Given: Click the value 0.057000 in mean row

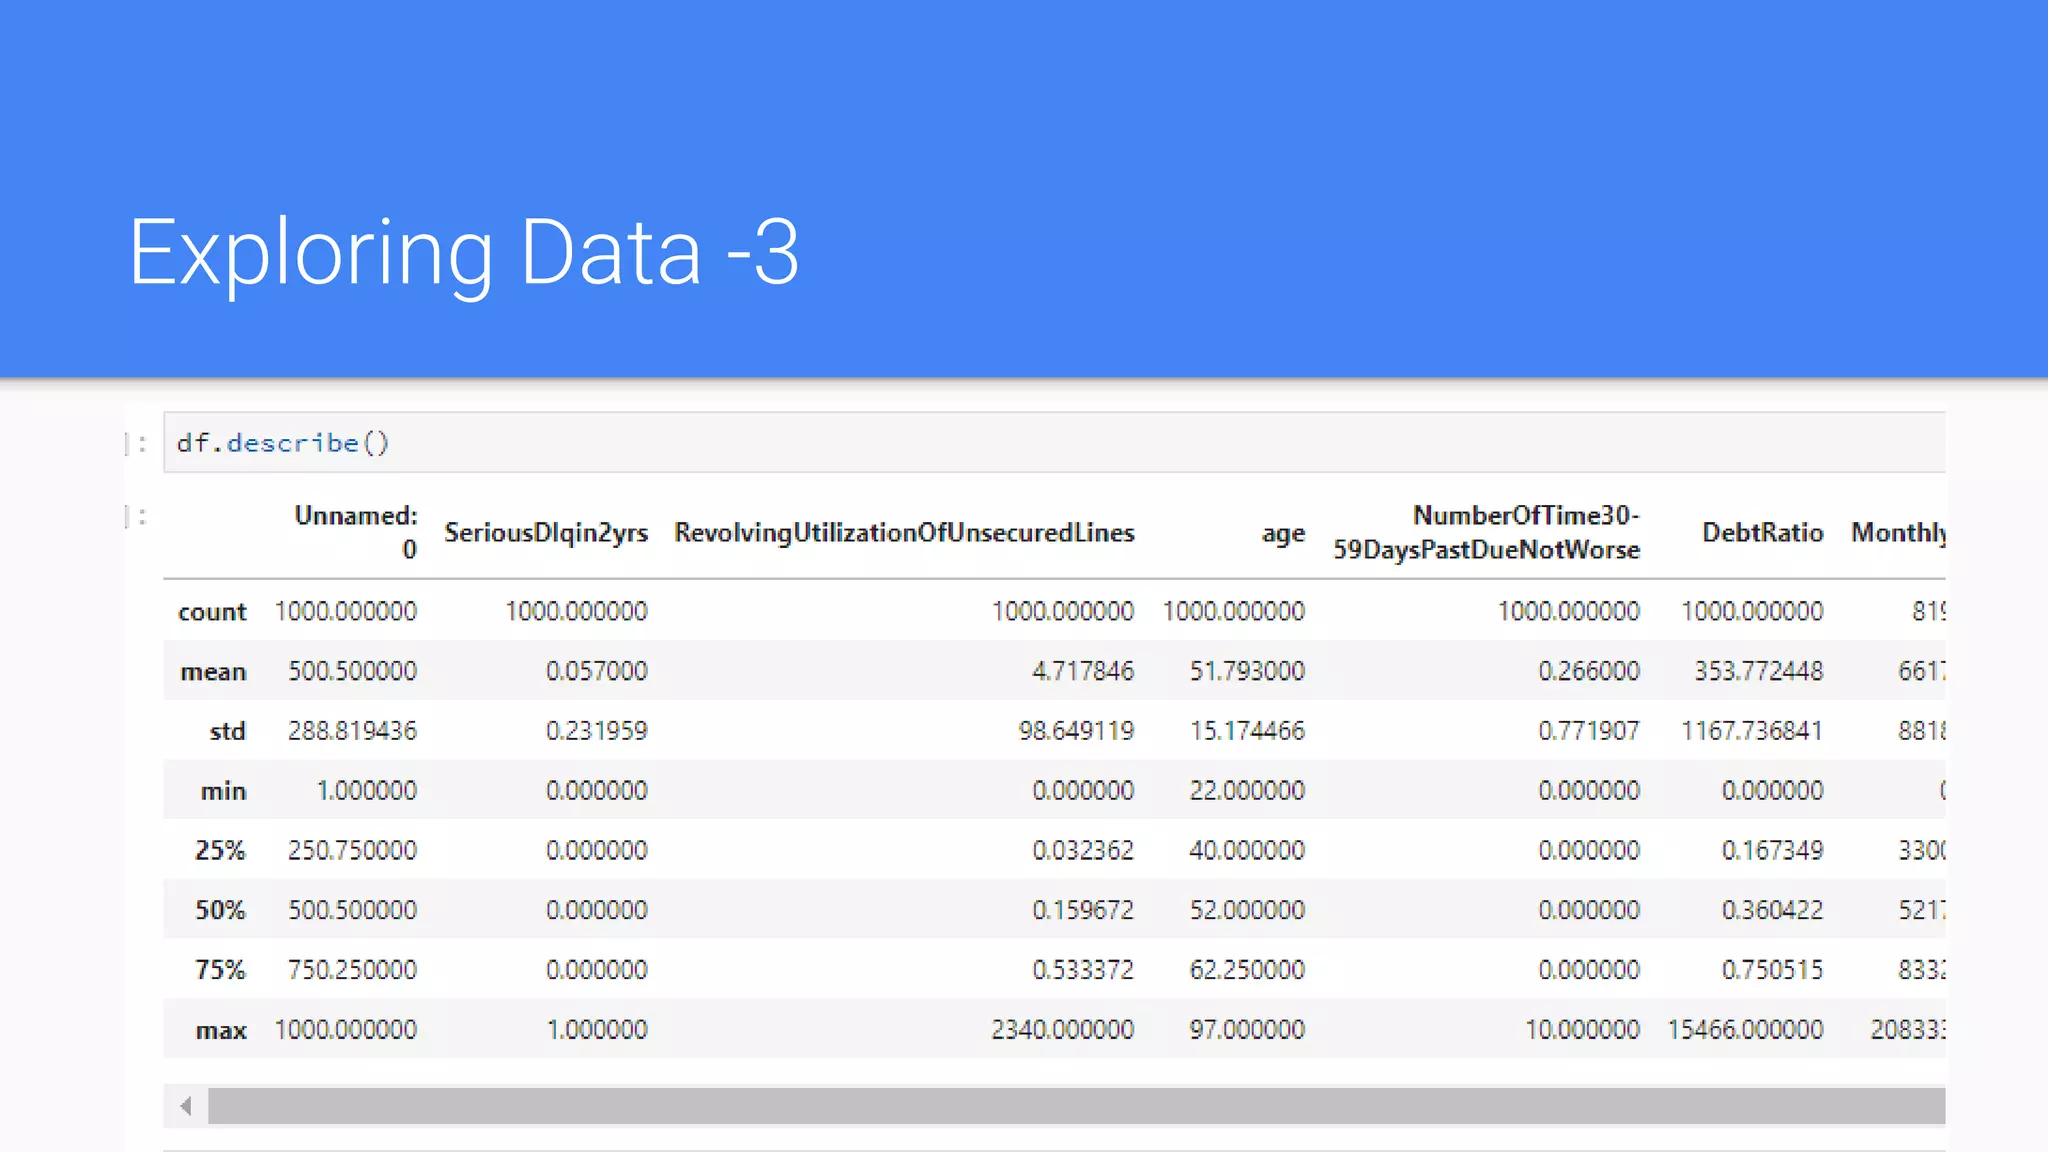Looking at the screenshot, I should point(597,671).
